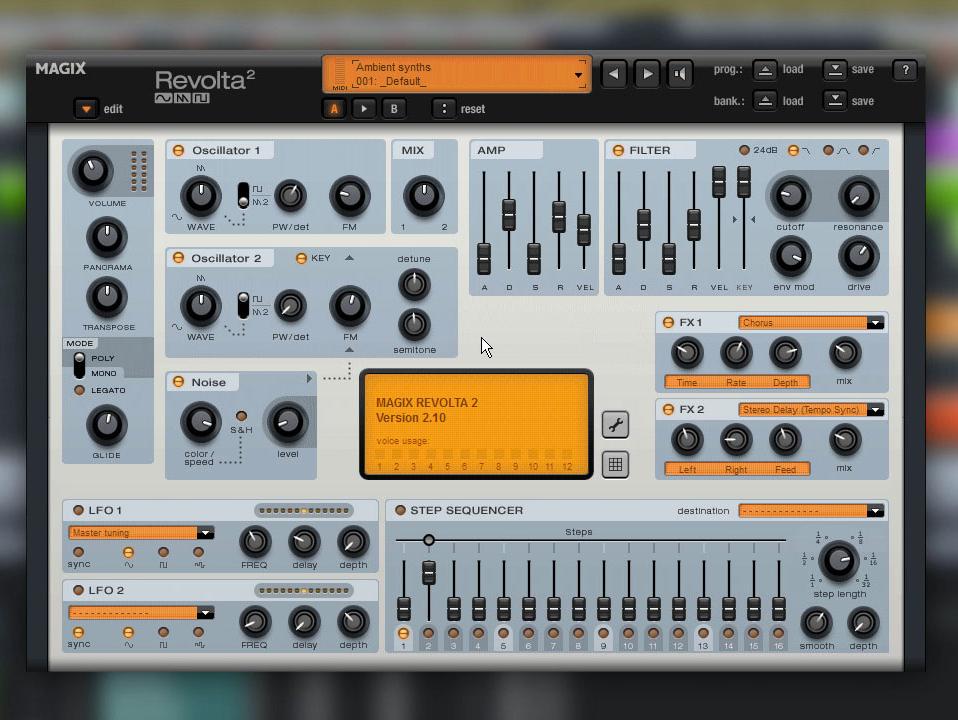The height and width of the screenshot is (720, 958).
Task: Click the step length knob
Action: pyautogui.click(x=839, y=560)
